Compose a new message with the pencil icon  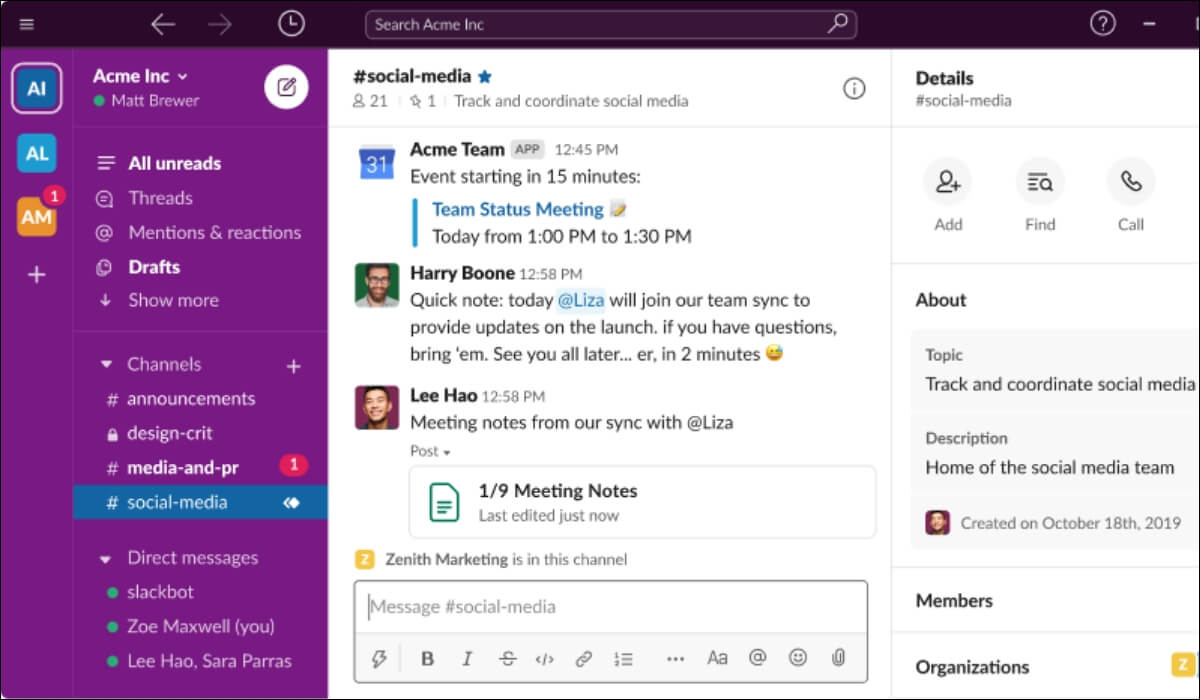(x=286, y=88)
